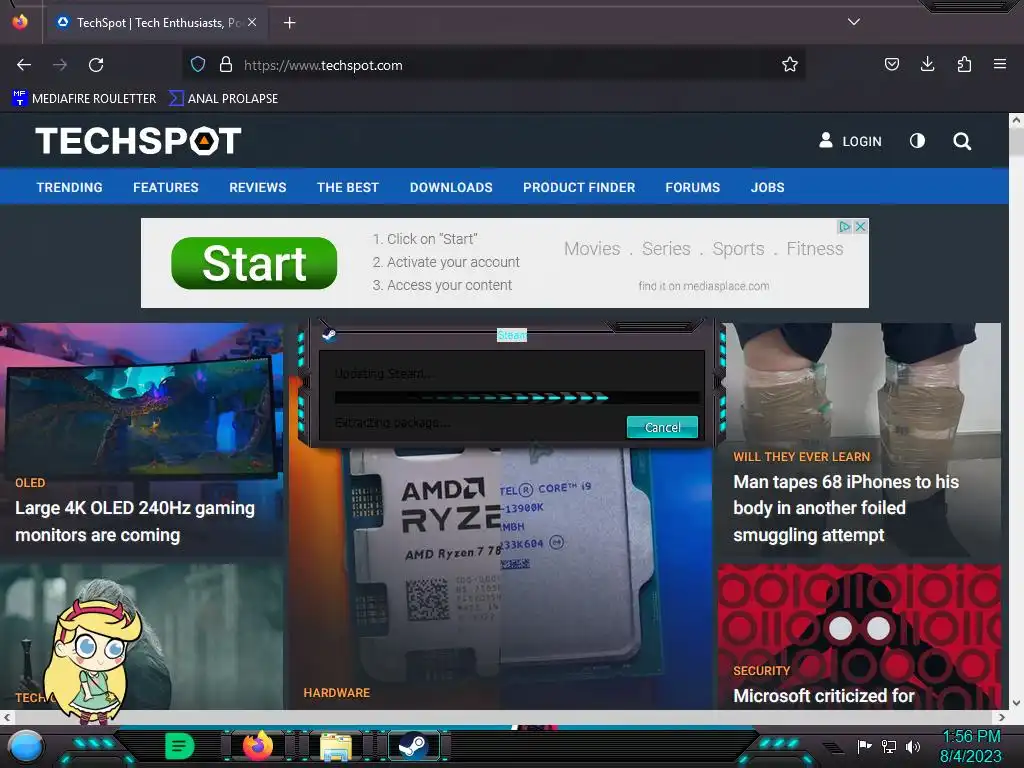Open the PRODUCT FINDER page
The width and height of the screenshot is (1024, 768).
[579, 187]
